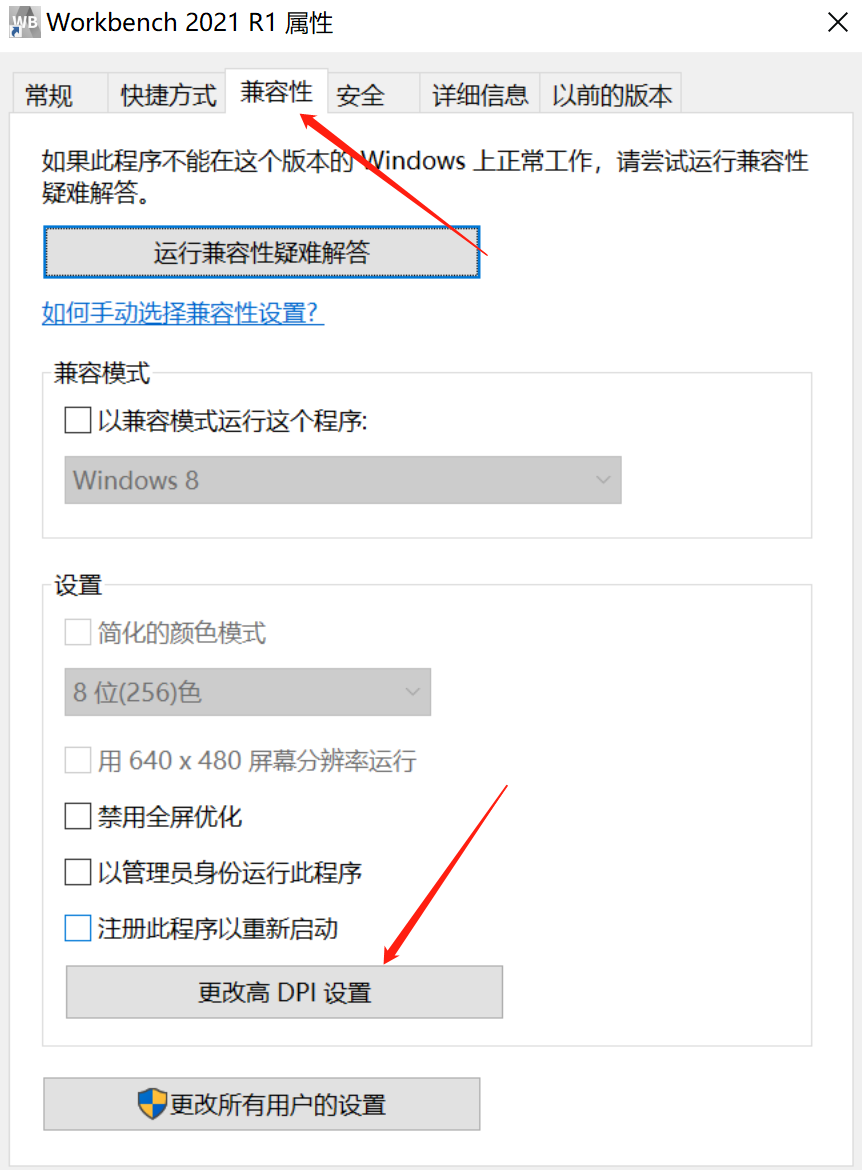Check 简化的颜色模式
This screenshot has height=1170, width=862.
(x=77, y=632)
